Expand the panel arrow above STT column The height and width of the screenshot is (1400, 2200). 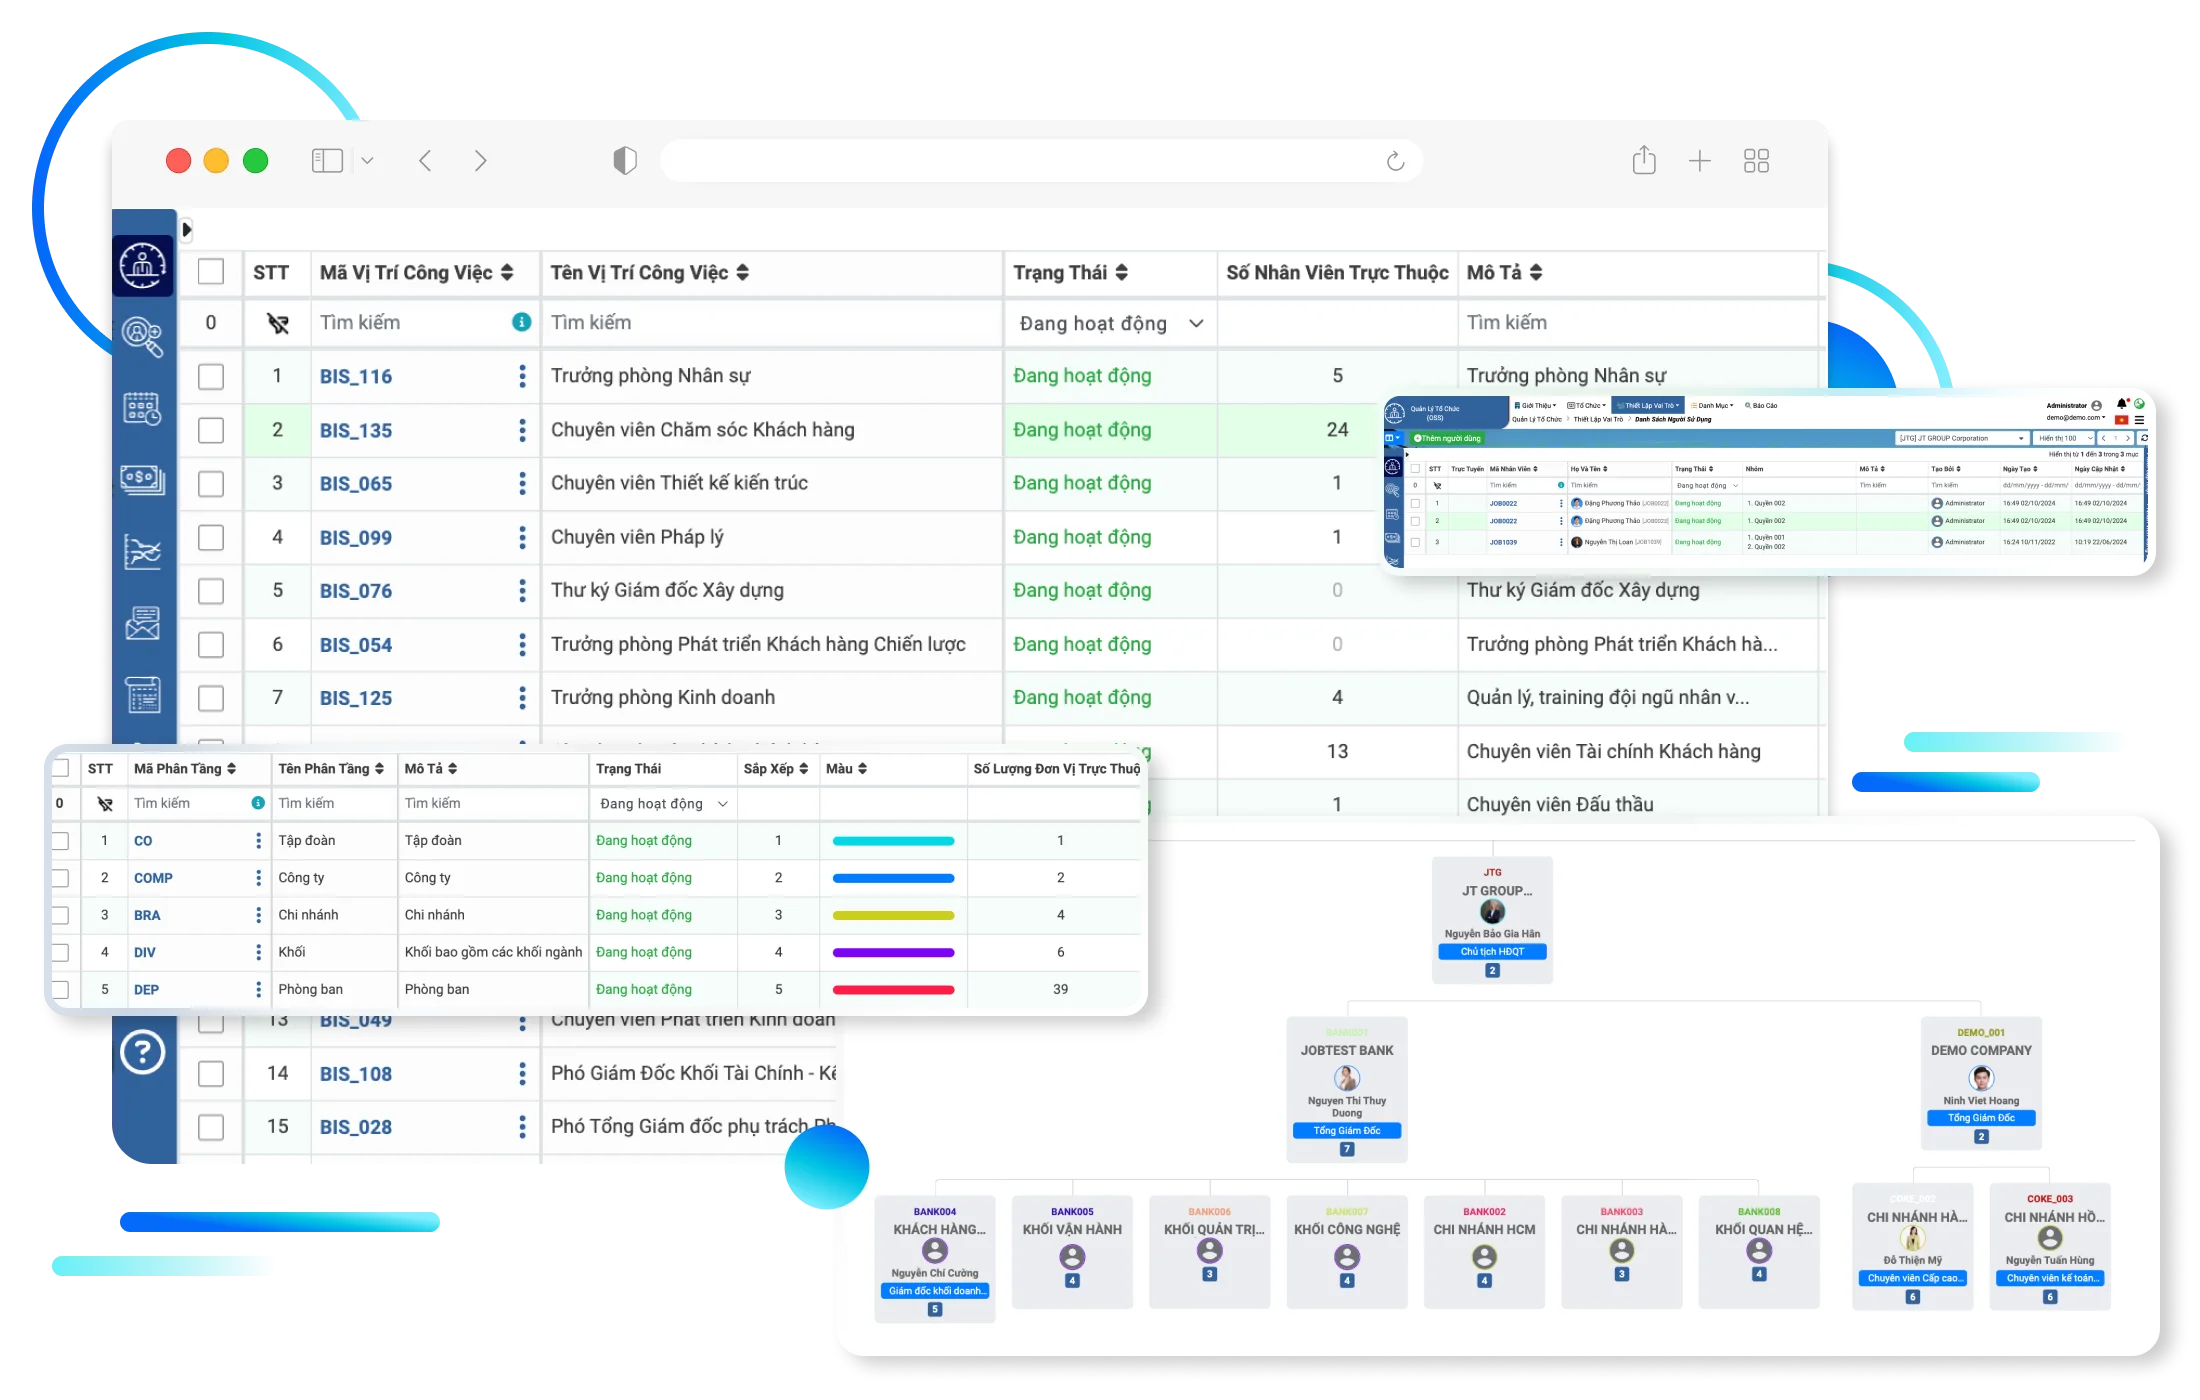pos(187,229)
